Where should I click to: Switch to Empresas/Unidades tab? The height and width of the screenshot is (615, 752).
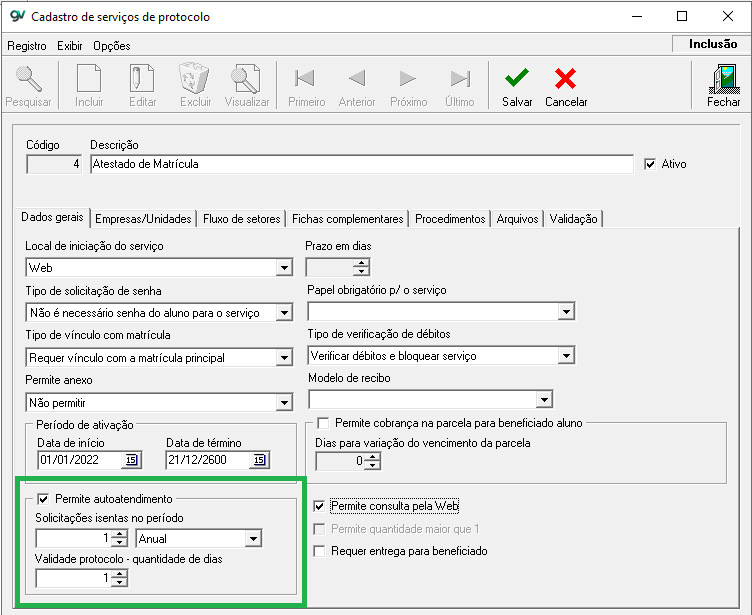(143, 219)
